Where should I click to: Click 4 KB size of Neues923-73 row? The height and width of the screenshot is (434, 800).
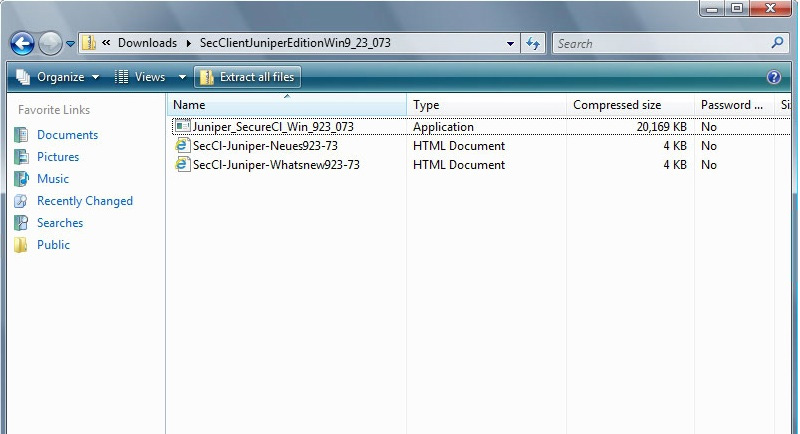click(x=675, y=146)
